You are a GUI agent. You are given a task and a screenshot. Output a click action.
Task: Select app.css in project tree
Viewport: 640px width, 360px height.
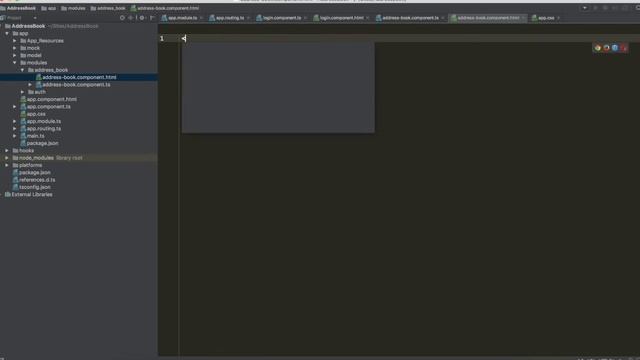36,114
